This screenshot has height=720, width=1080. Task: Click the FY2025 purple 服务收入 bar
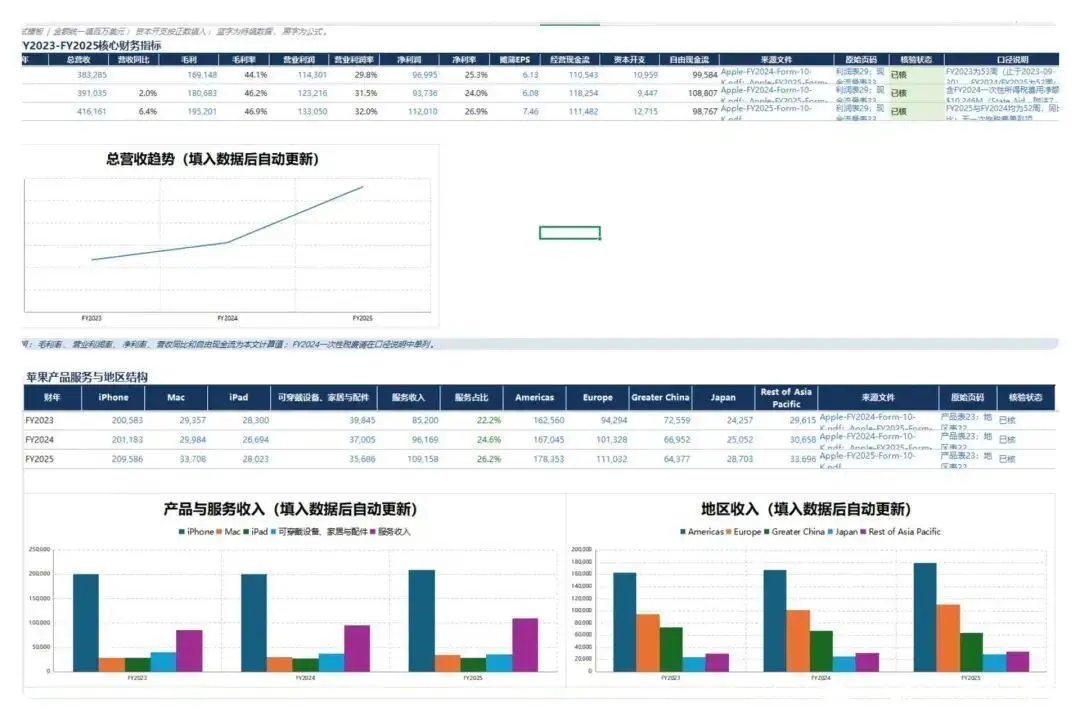(x=525, y=645)
